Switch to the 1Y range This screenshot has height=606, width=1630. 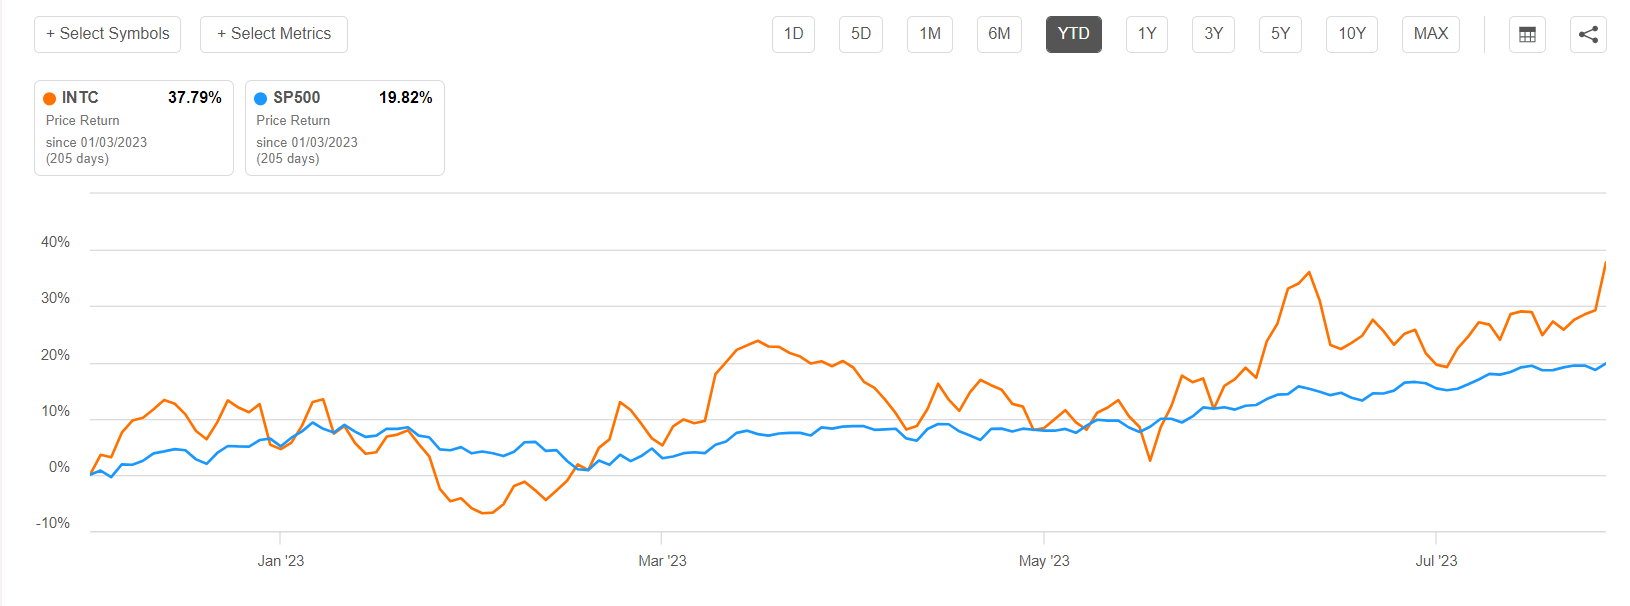1147,34
